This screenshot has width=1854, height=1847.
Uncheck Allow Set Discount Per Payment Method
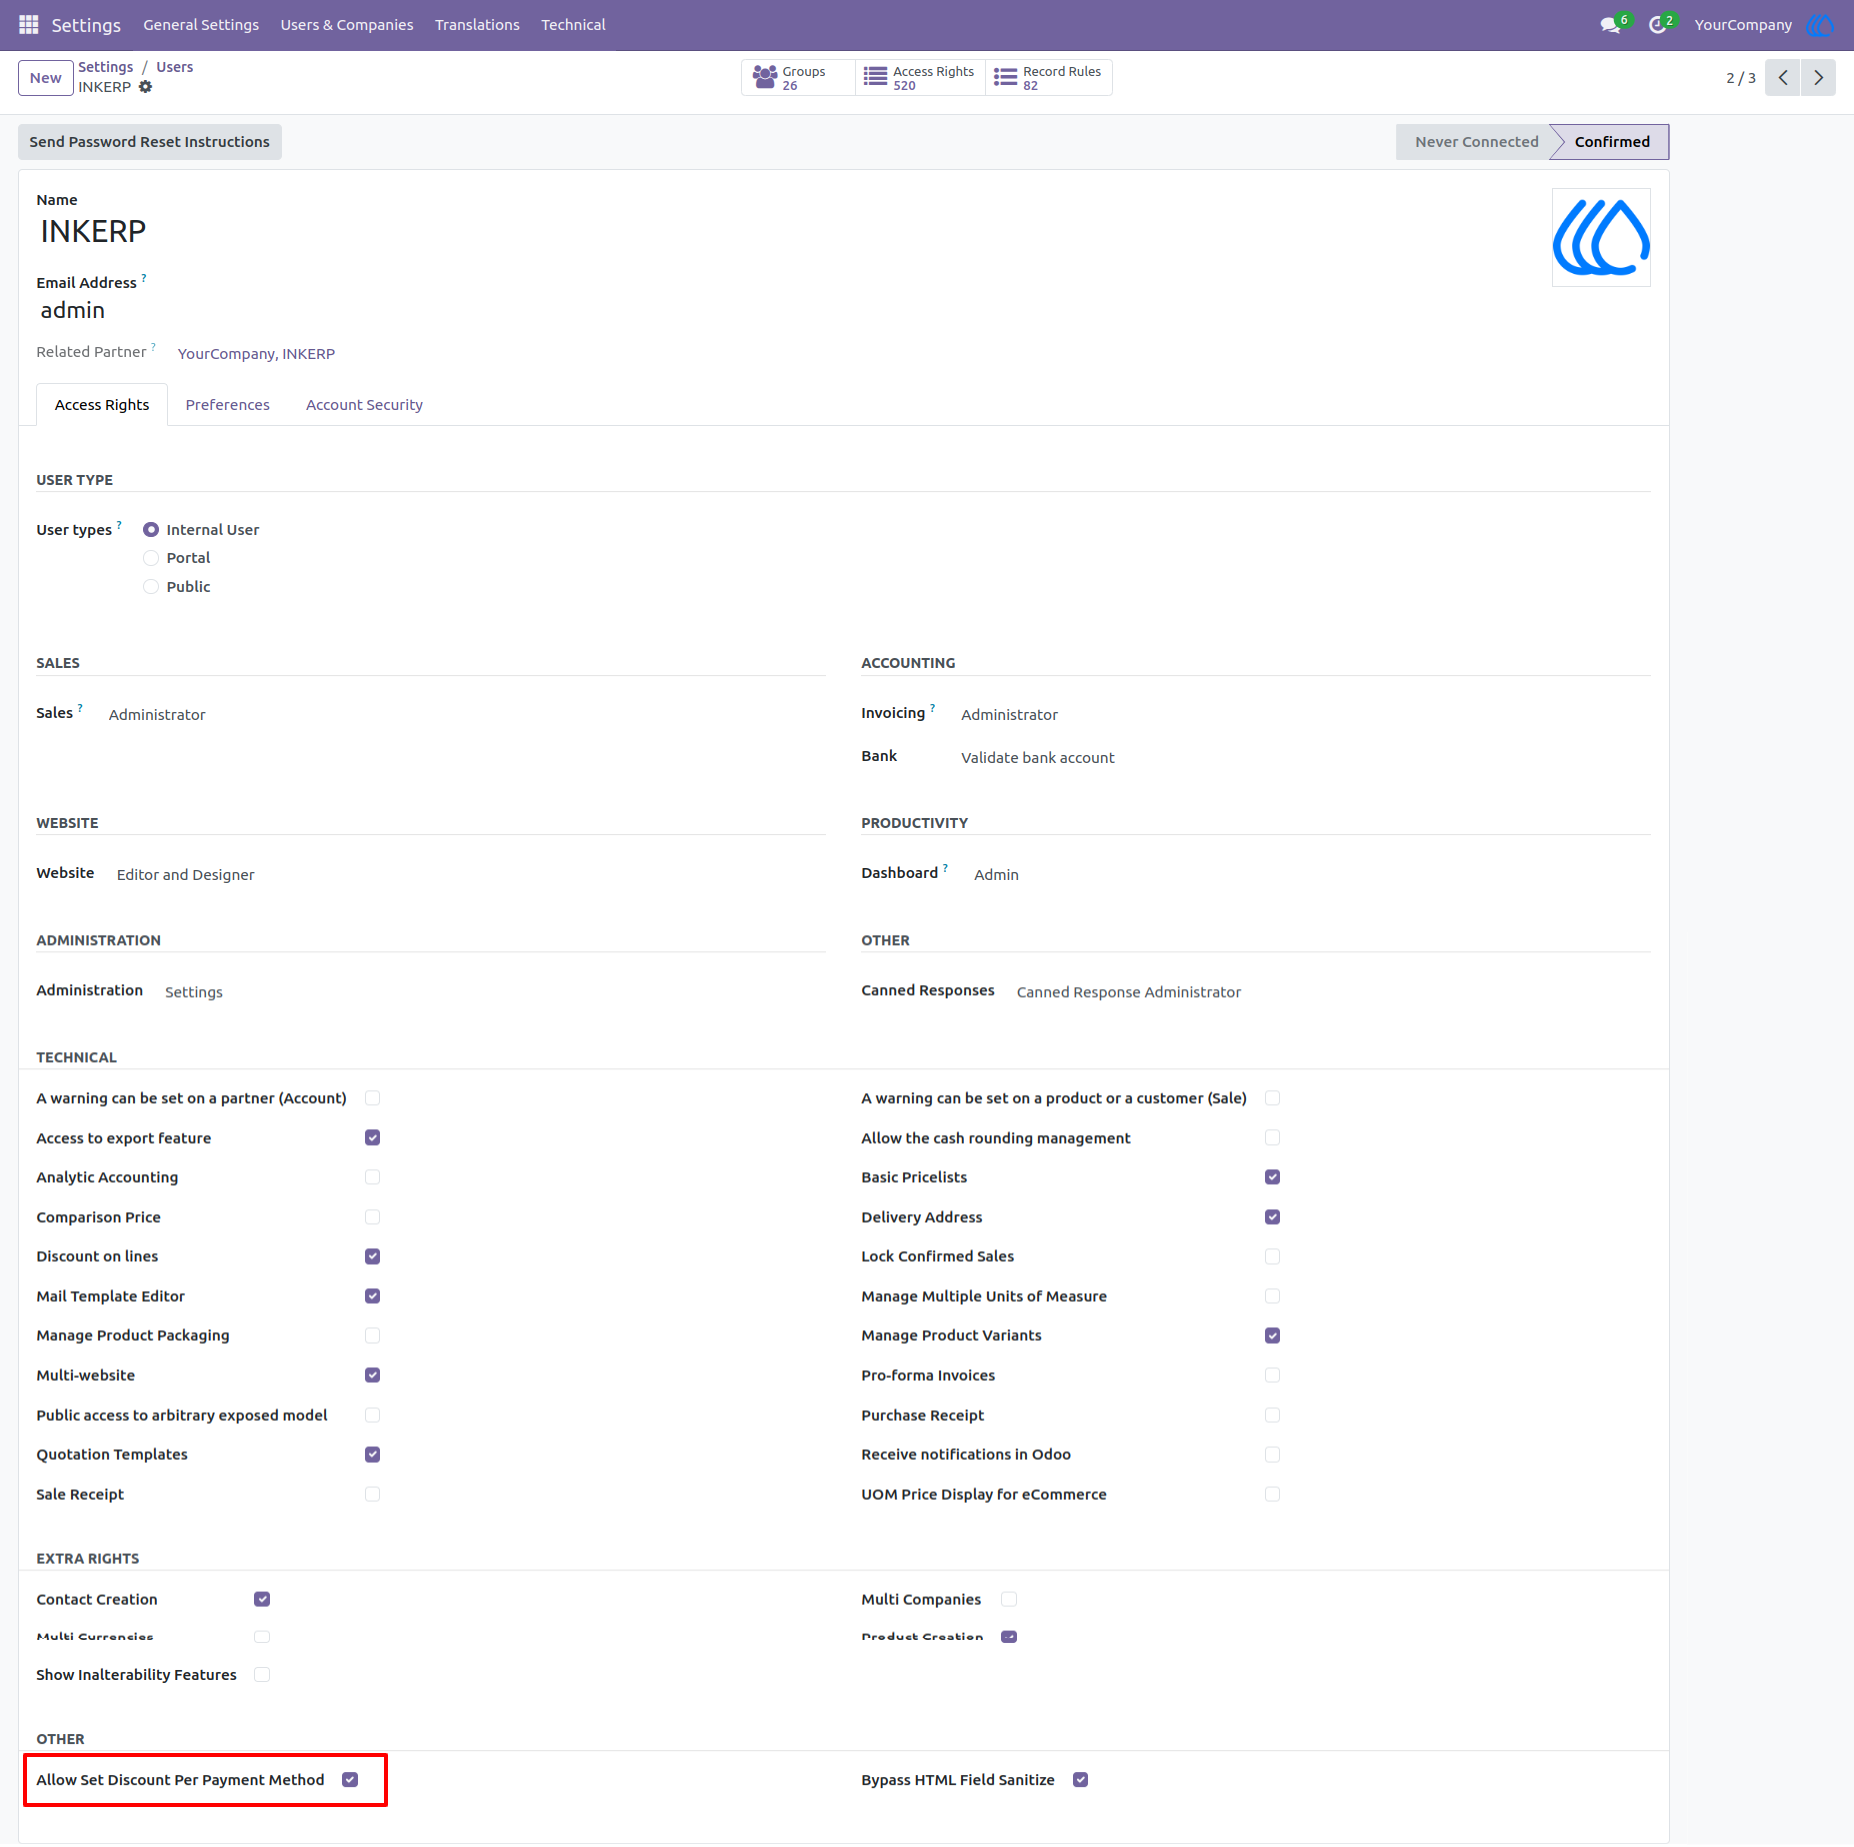[x=350, y=1780]
